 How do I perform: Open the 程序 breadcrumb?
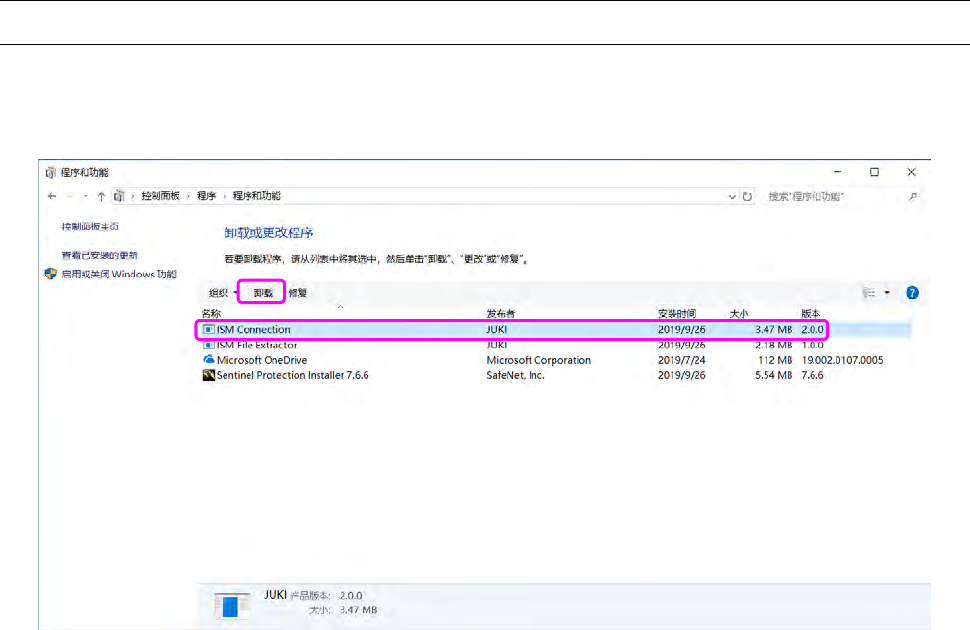point(207,196)
